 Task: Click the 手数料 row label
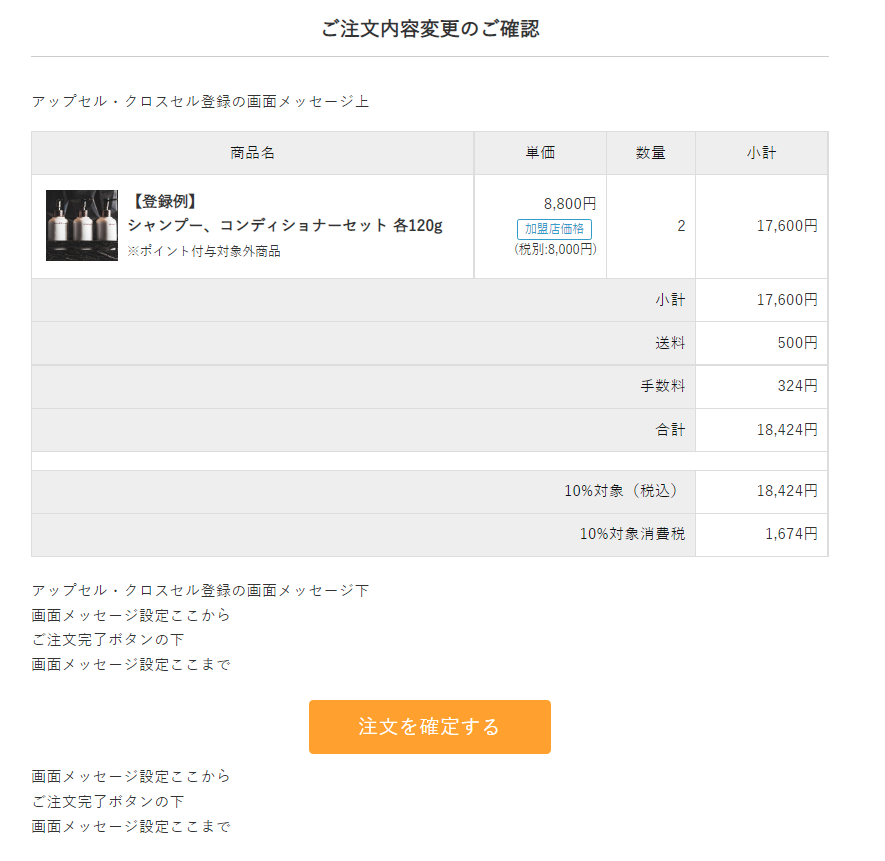662,386
